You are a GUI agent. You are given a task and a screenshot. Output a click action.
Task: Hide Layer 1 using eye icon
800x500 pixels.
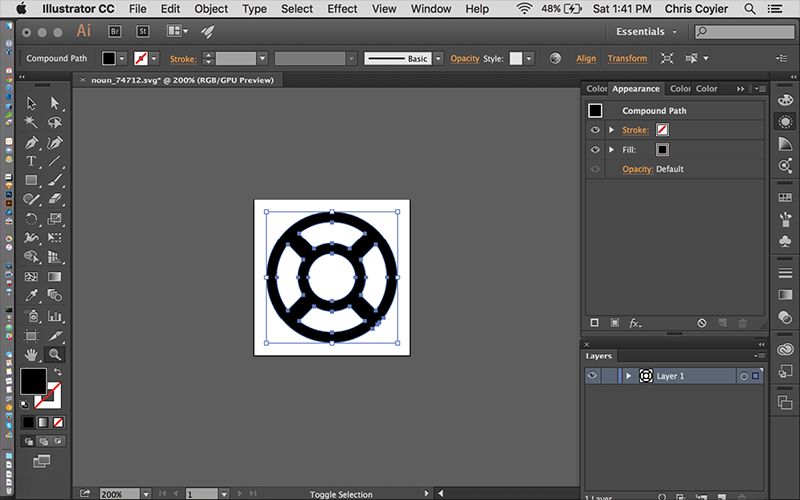(593, 376)
